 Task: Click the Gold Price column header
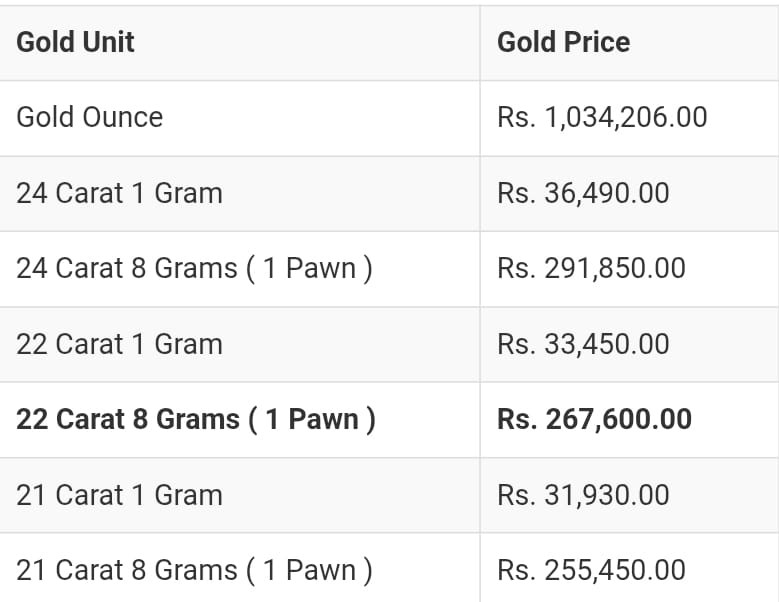pyautogui.click(x=563, y=42)
